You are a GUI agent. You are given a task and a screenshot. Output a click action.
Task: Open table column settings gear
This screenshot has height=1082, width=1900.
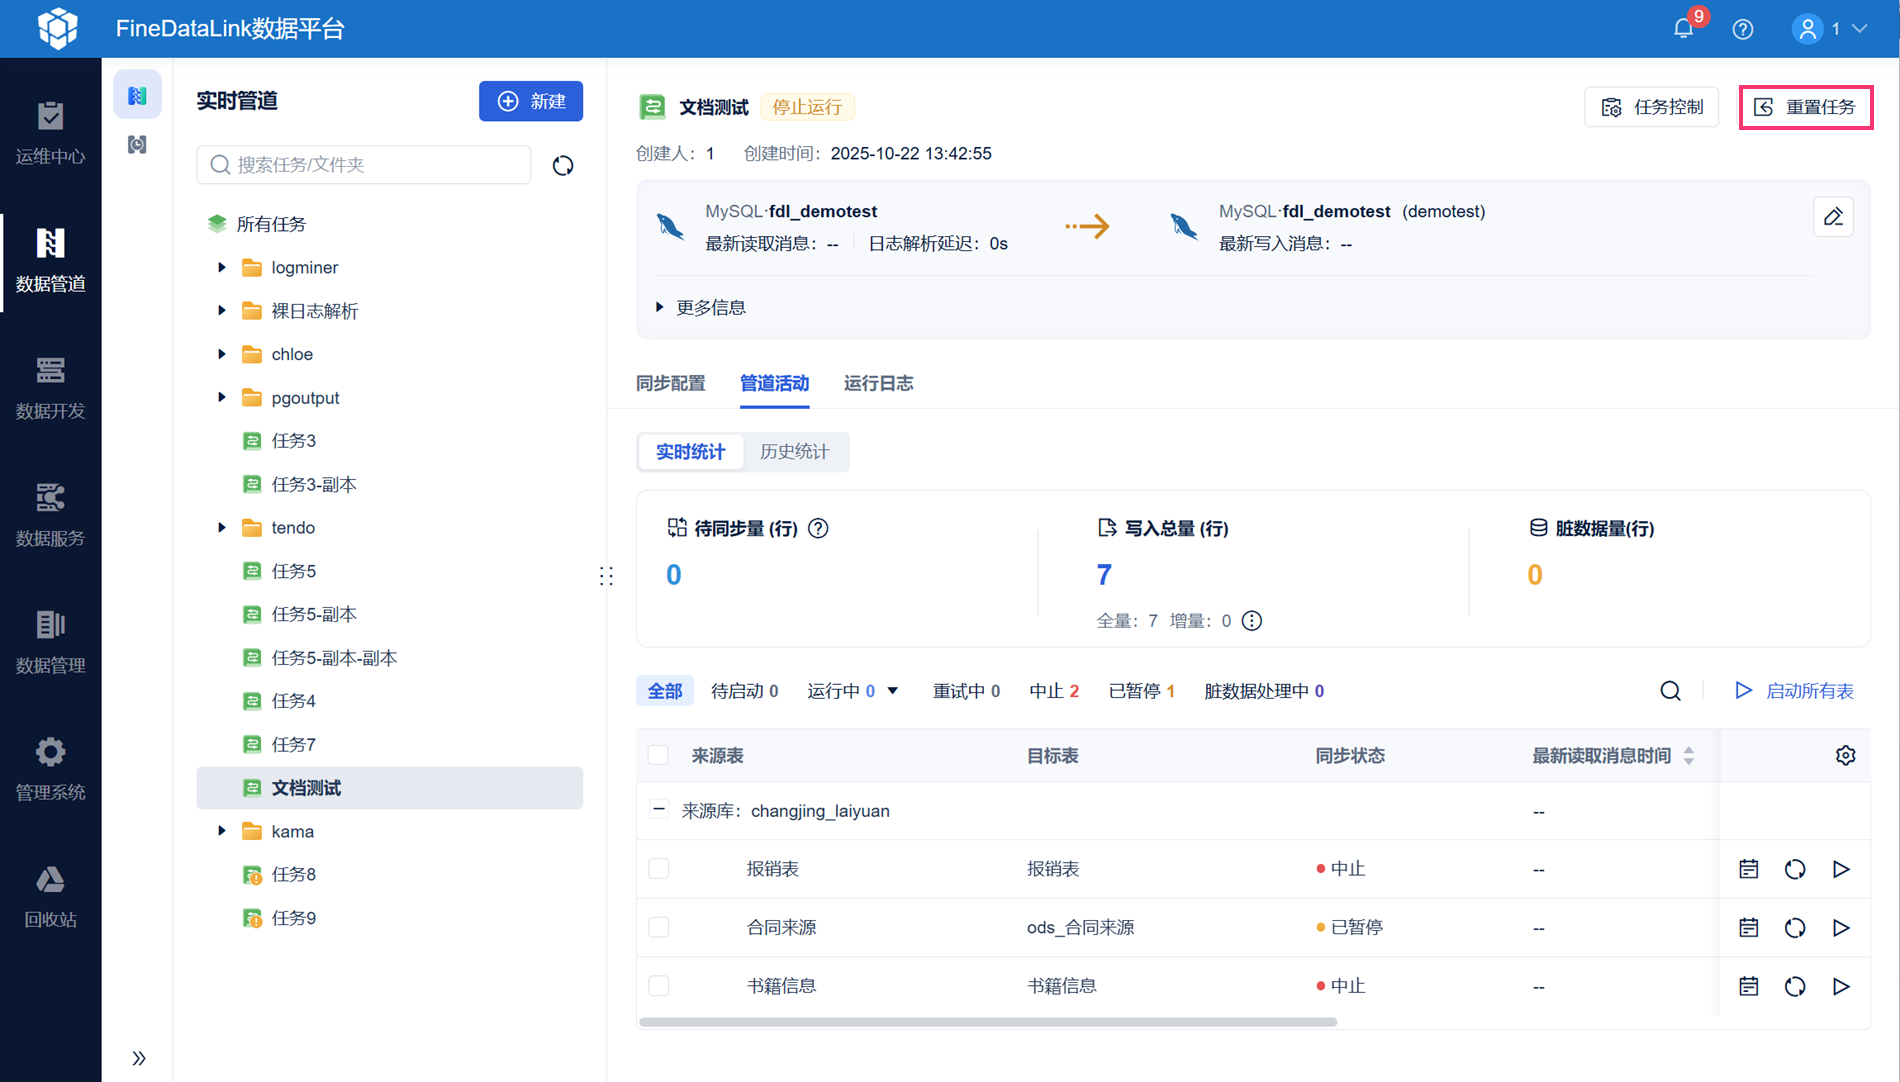point(1845,756)
